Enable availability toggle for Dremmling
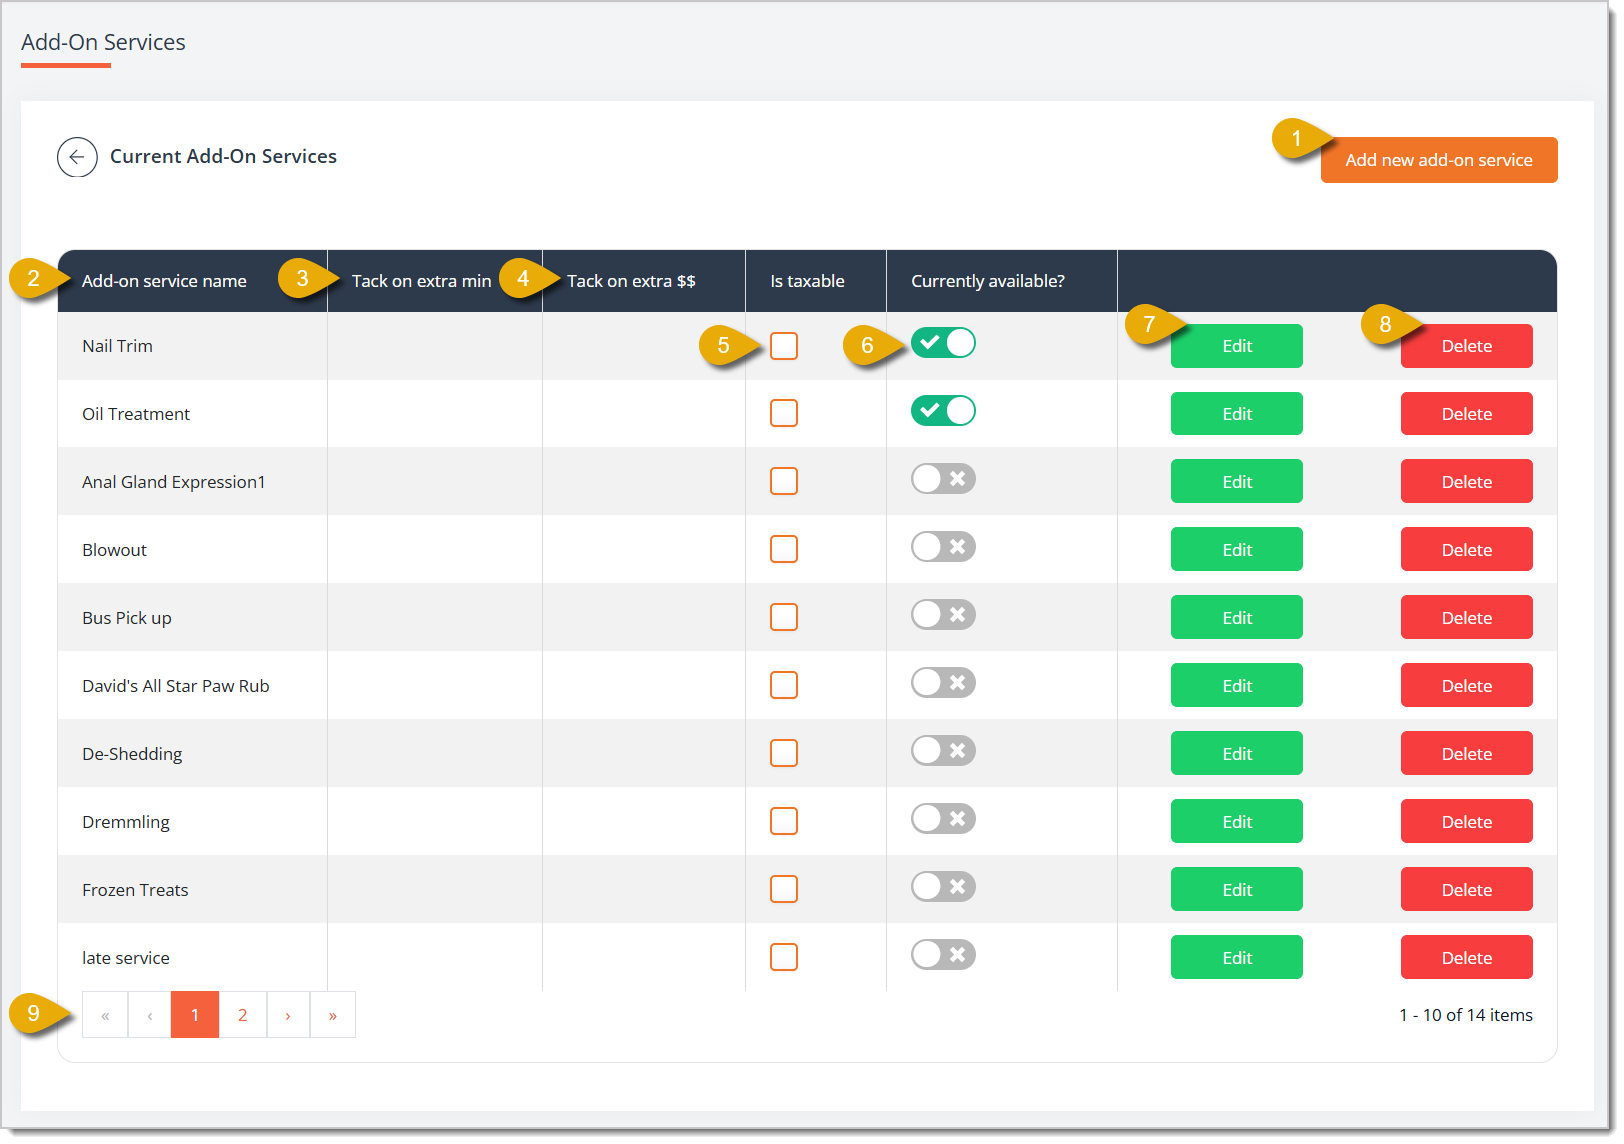The image size is (1624, 1144). click(943, 819)
